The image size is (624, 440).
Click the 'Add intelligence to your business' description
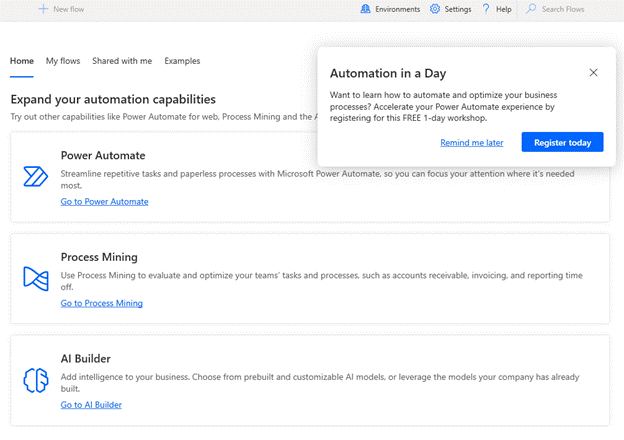click(x=320, y=382)
